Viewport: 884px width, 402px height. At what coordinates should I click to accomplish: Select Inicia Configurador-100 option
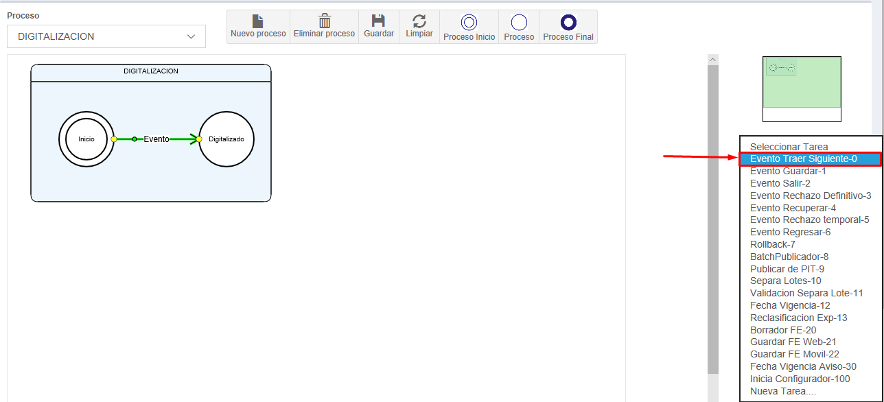coord(800,379)
